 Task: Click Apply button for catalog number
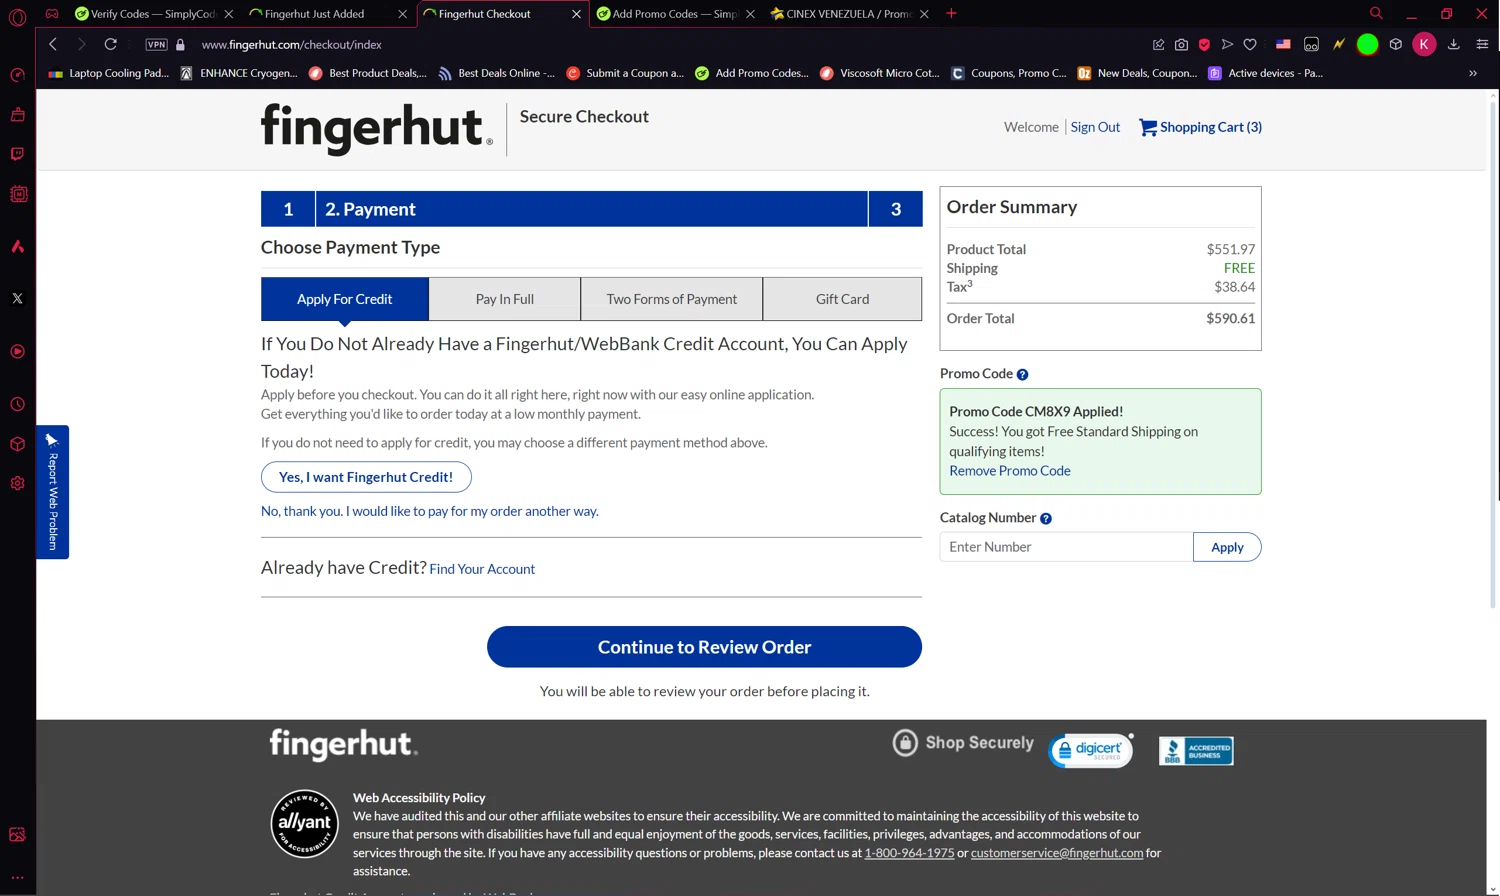(x=1227, y=547)
